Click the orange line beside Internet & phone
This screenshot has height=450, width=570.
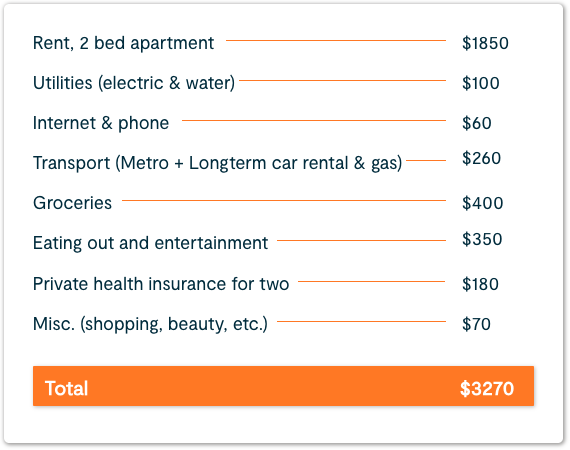click(314, 120)
